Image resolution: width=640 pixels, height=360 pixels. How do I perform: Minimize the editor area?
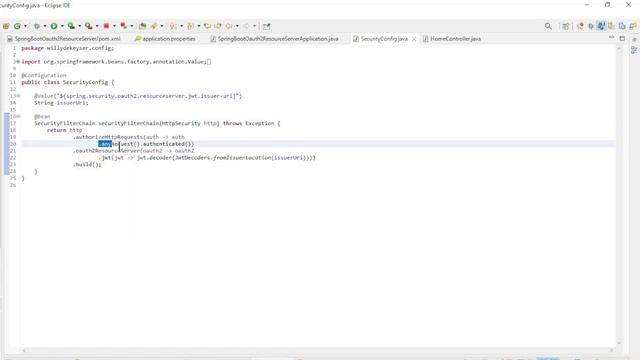pyautogui.click(x=611, y=38)
